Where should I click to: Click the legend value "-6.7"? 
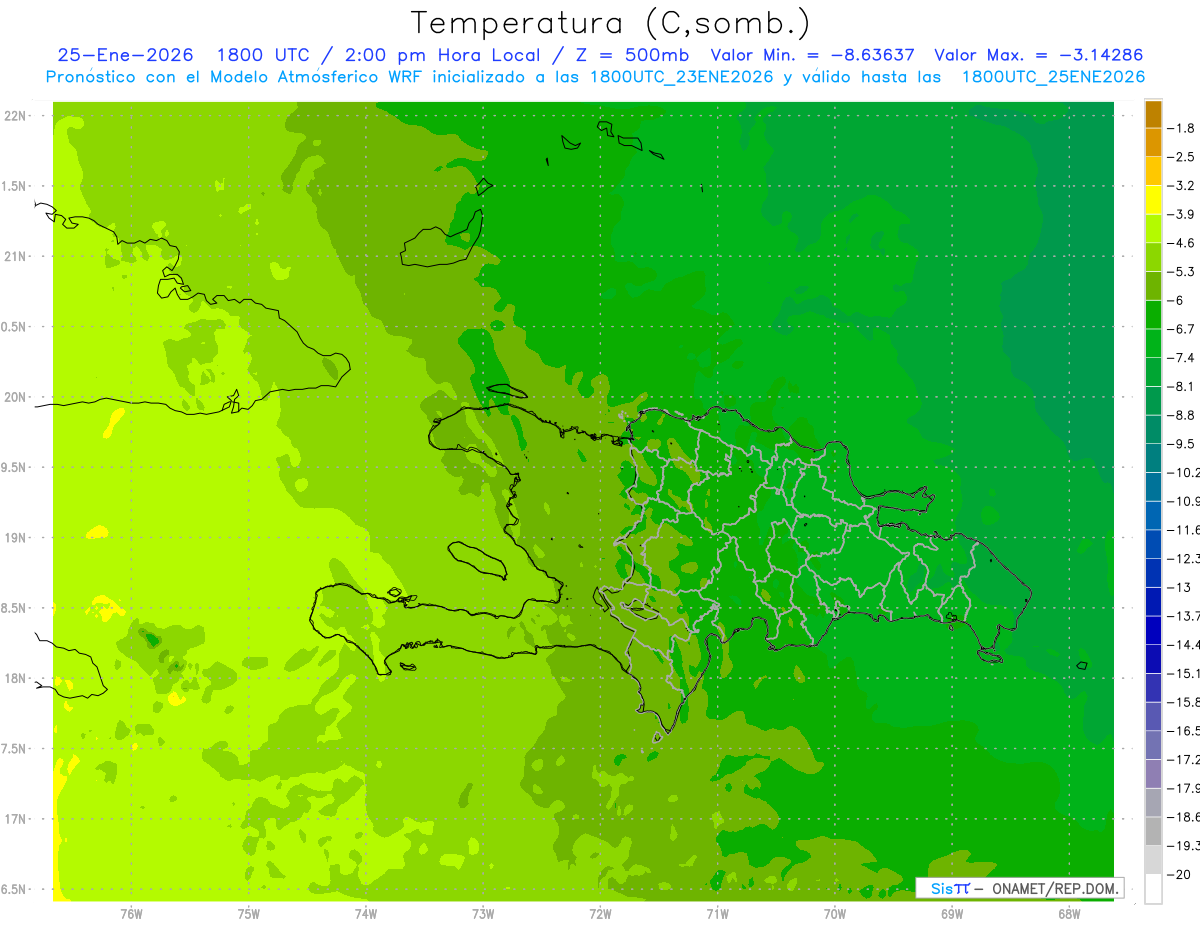(1183, 329)
